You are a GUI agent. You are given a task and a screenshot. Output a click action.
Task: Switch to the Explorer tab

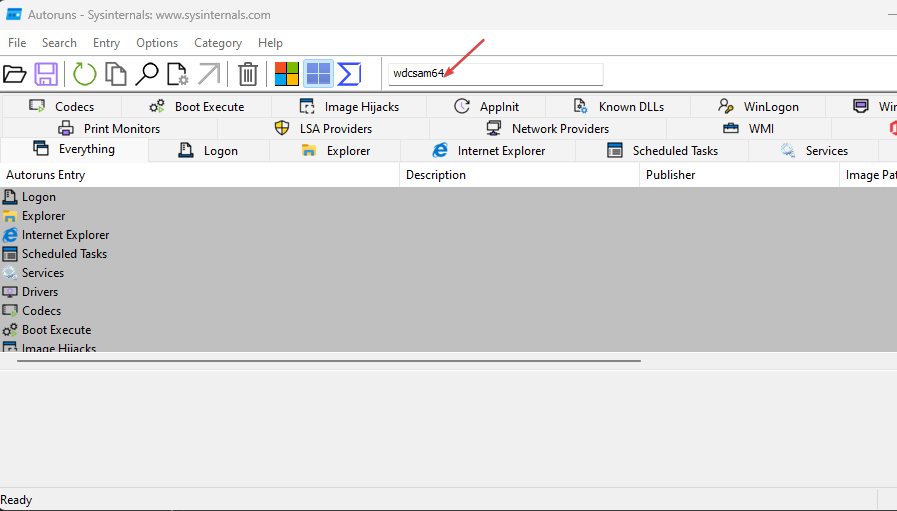[335, 150]
